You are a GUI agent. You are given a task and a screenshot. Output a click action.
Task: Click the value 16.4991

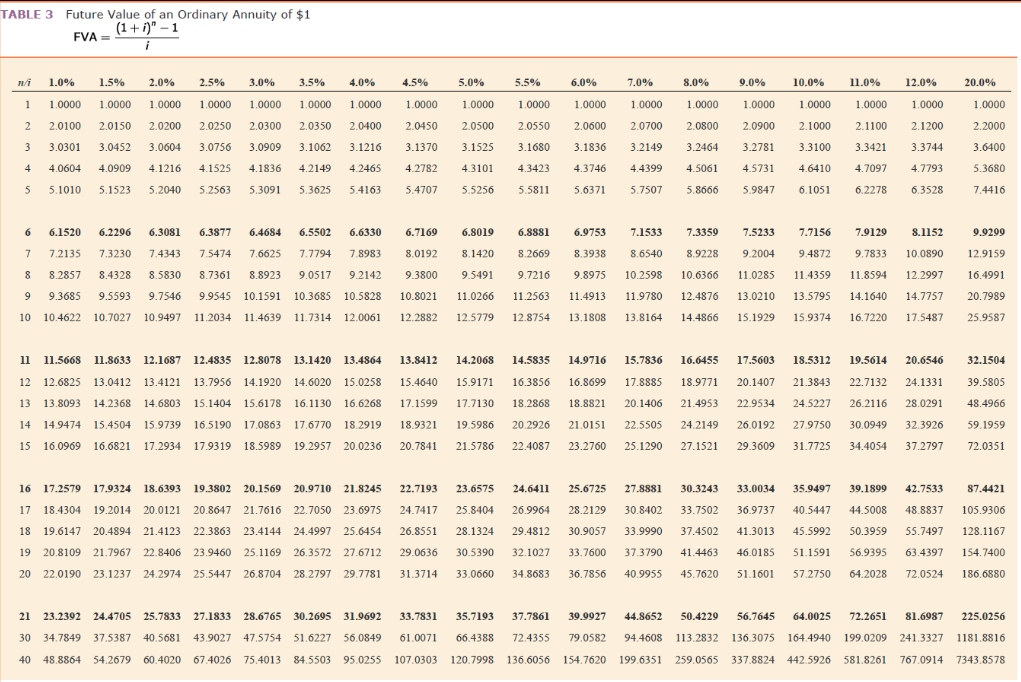[986, 276]
